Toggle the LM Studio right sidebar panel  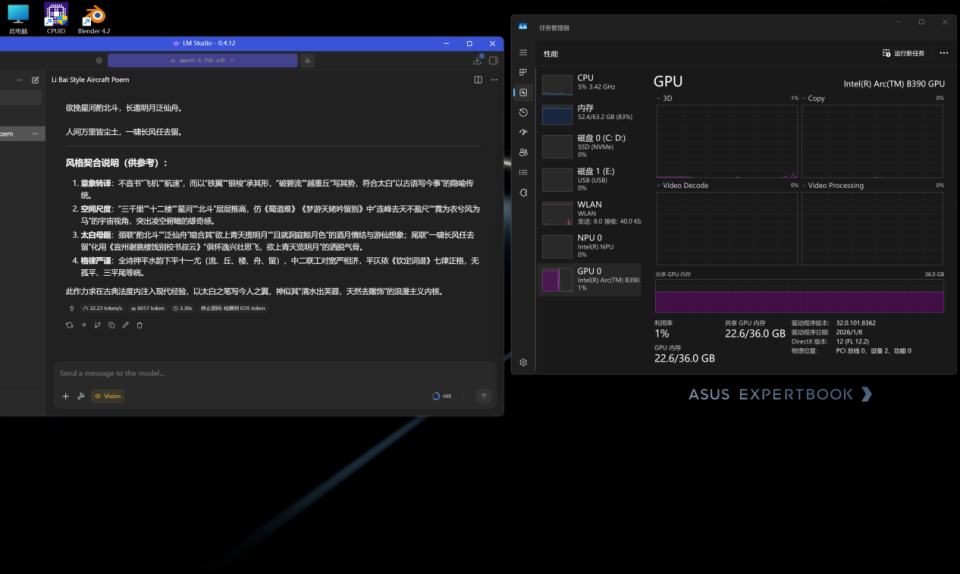[x=493, y=61]
